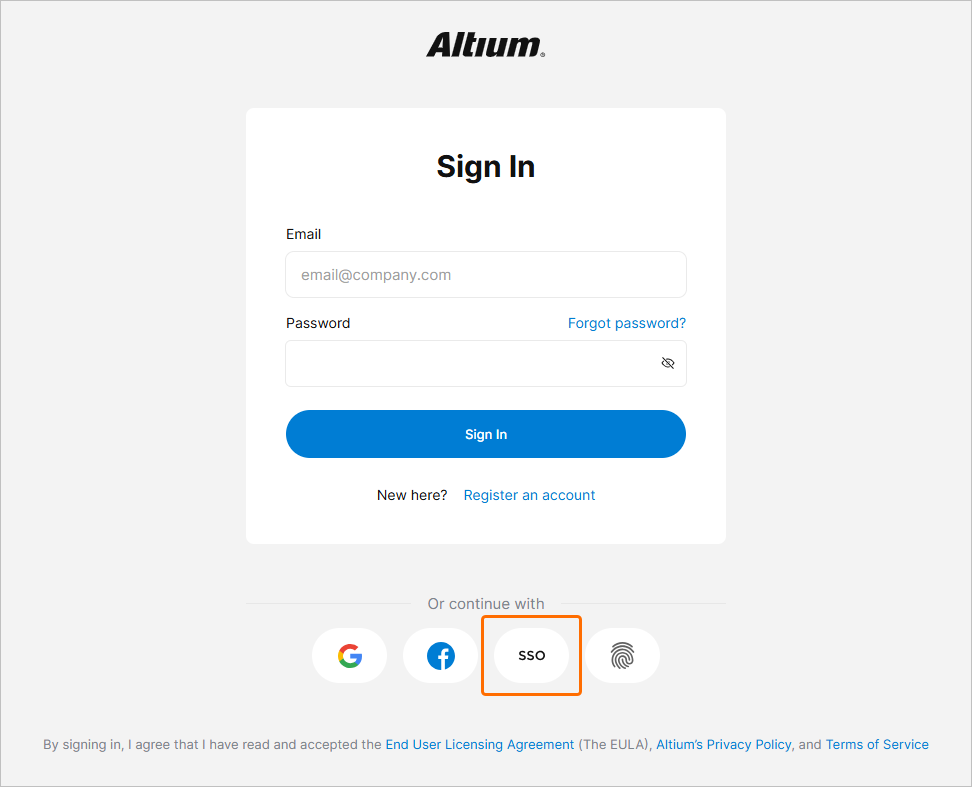Select the fingerprint passkey sign-in icon
This screenshot has width=972, height=787.
pos(622,656)
